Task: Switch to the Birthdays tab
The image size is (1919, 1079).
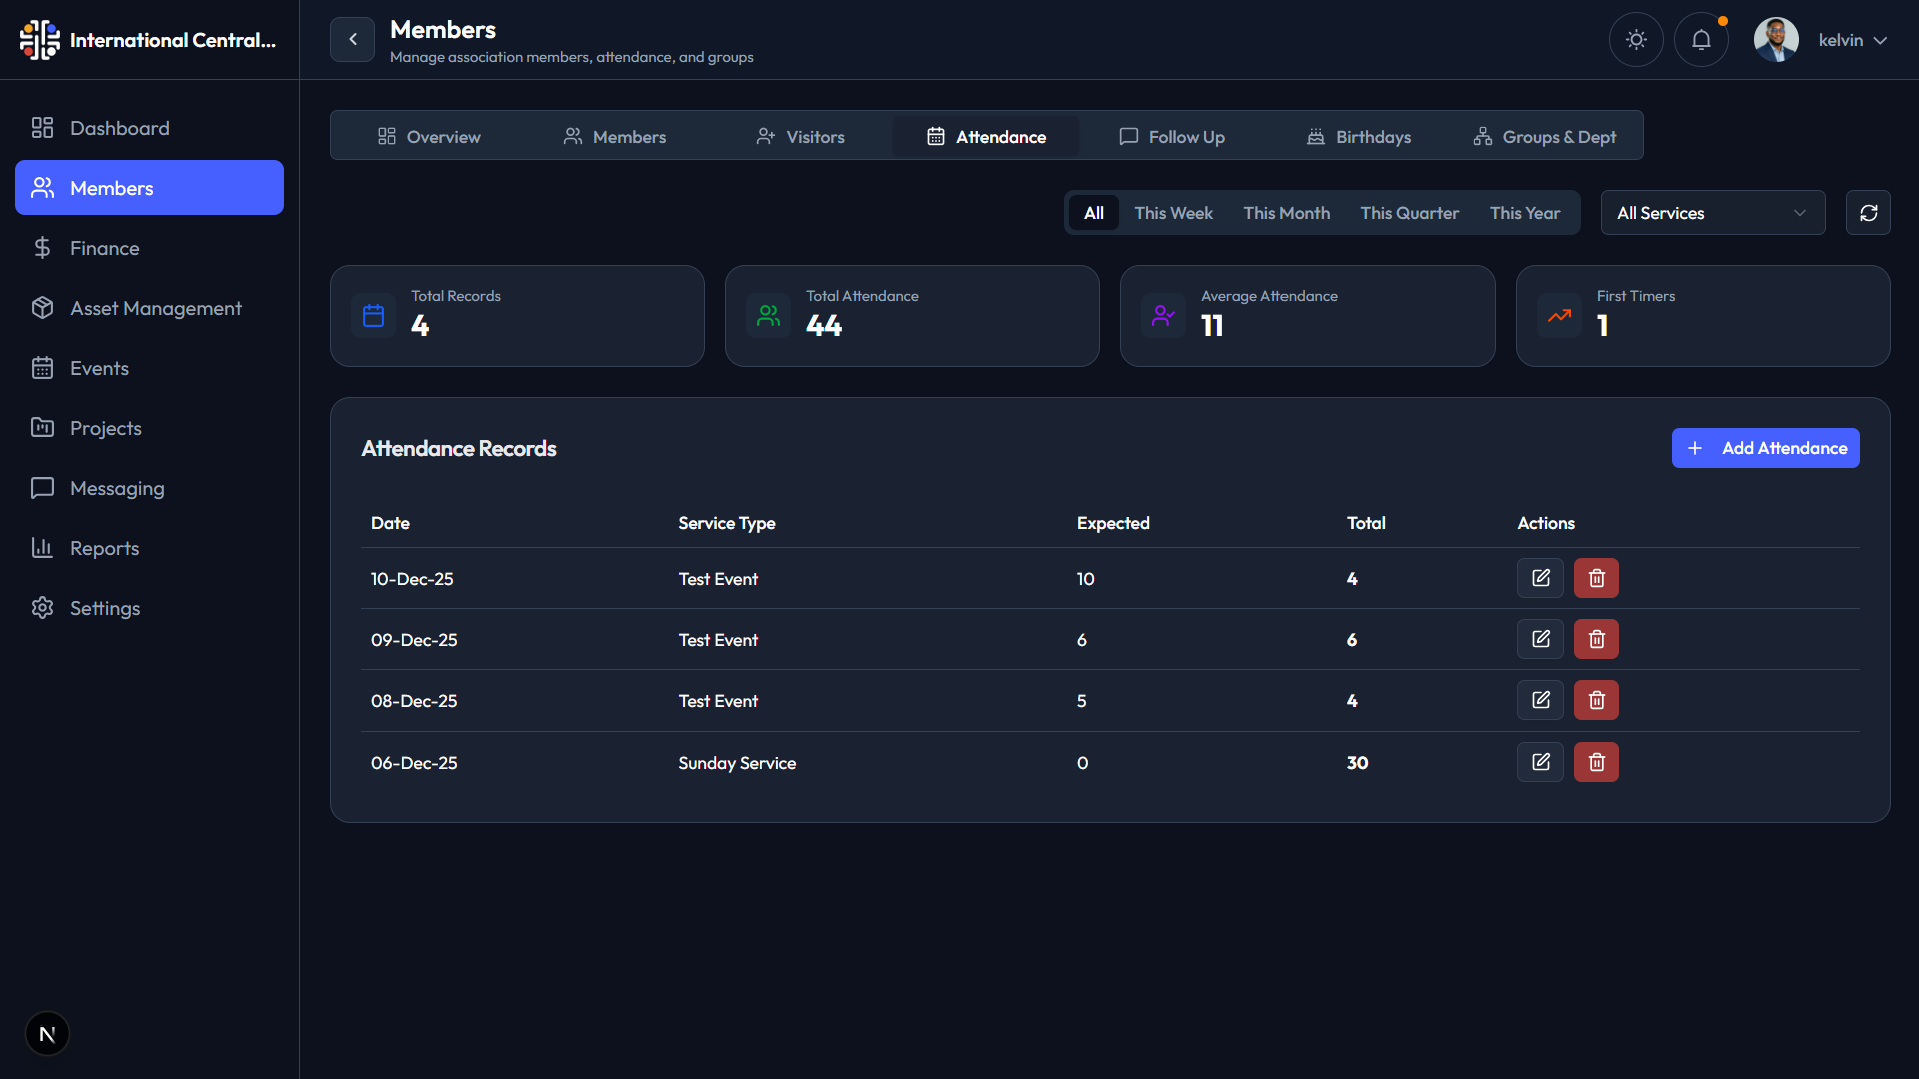Action: [x=1359, y=136]
